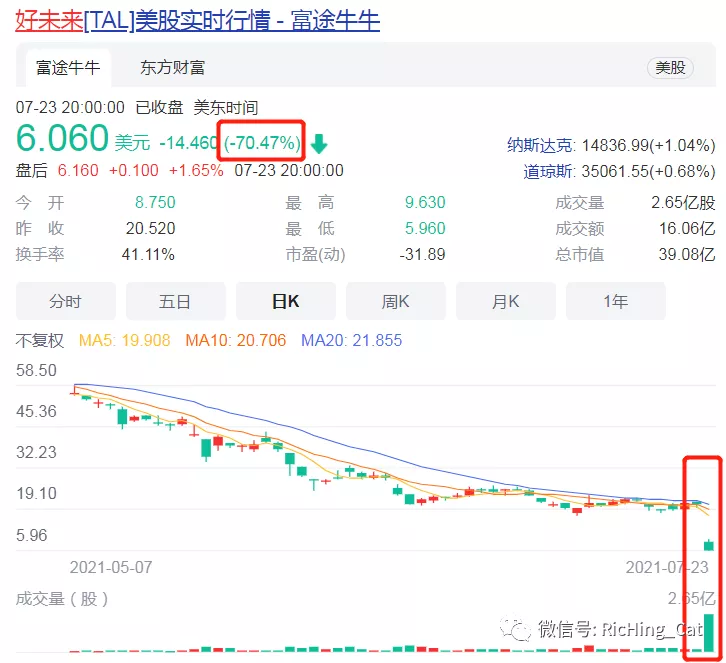Click the 换手率 value 41.11%
Screen dimensions: 726x663
click(148, 254)
